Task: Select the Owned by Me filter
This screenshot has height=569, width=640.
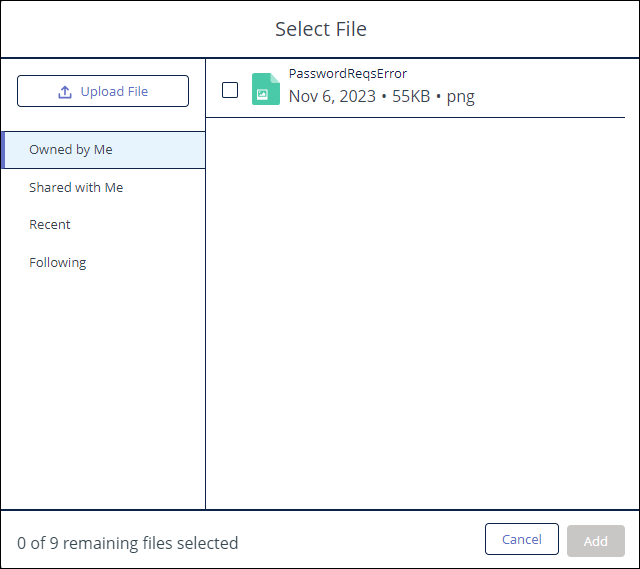Action: pos(103,150)
